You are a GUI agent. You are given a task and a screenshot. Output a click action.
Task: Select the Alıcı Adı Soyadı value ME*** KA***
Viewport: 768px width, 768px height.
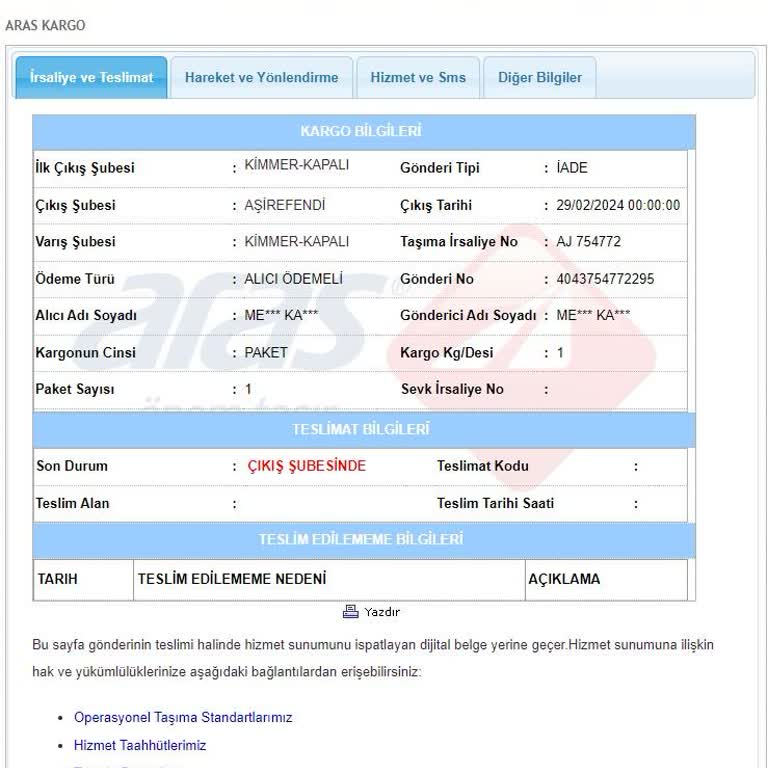coord(281,315)
